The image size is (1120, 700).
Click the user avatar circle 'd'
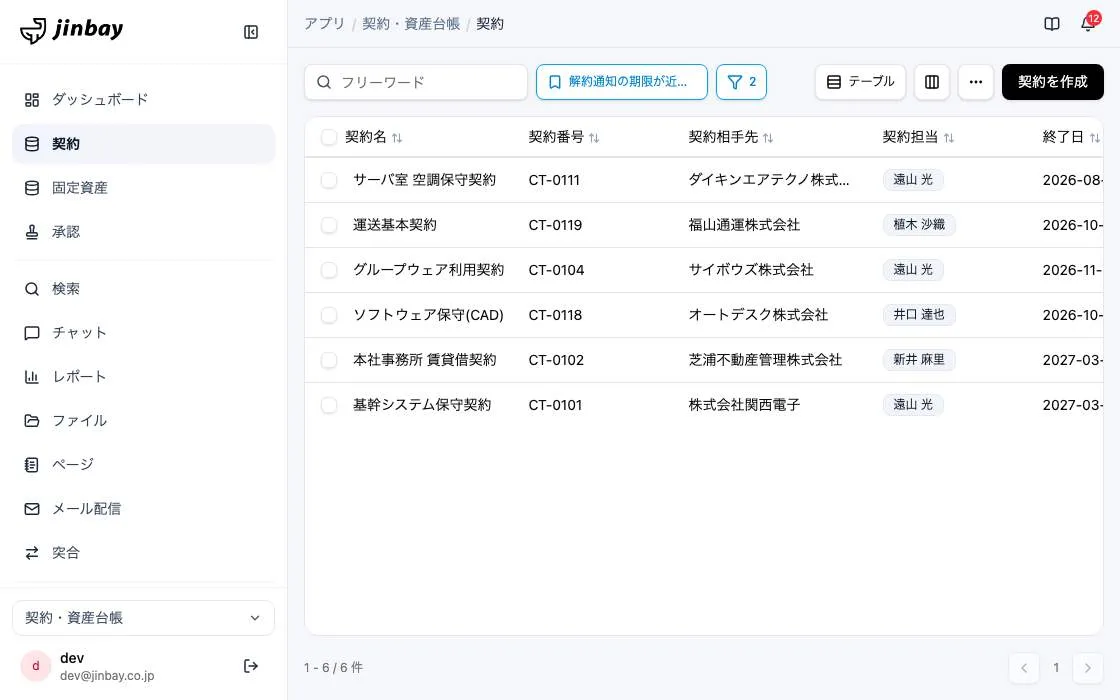36,666
